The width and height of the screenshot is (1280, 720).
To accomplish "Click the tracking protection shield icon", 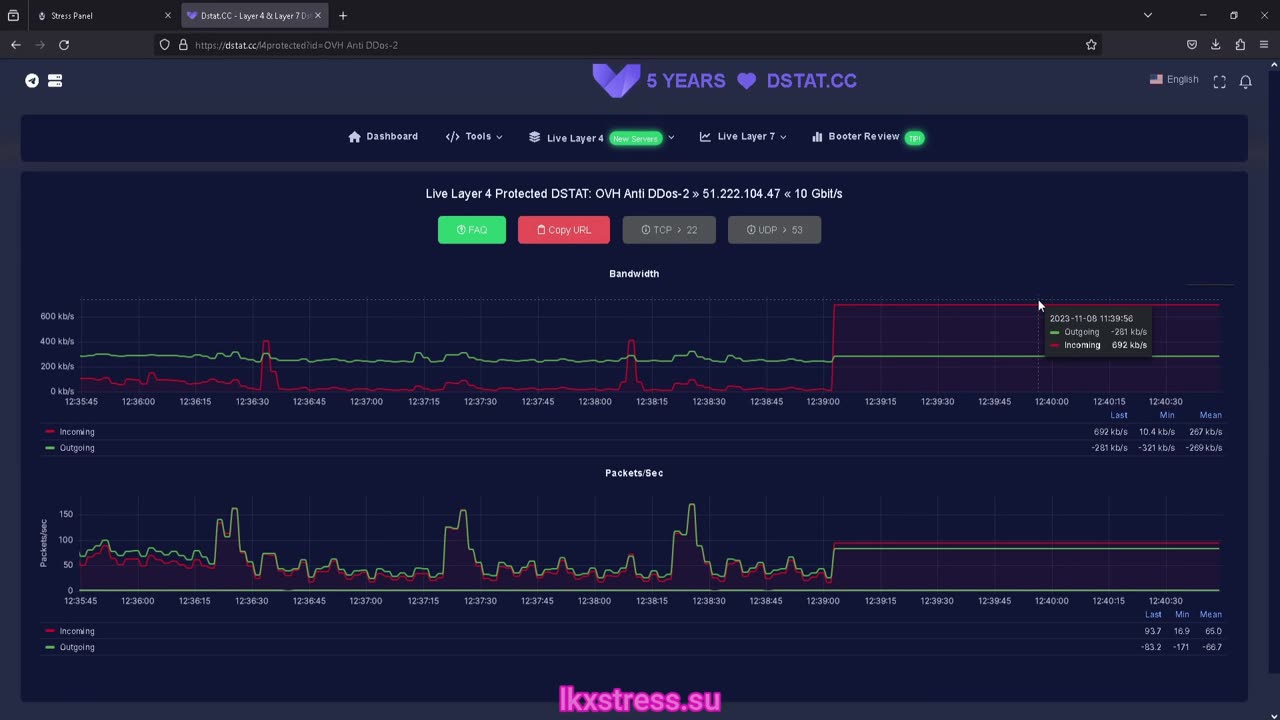I will click(x=165, y=45).
